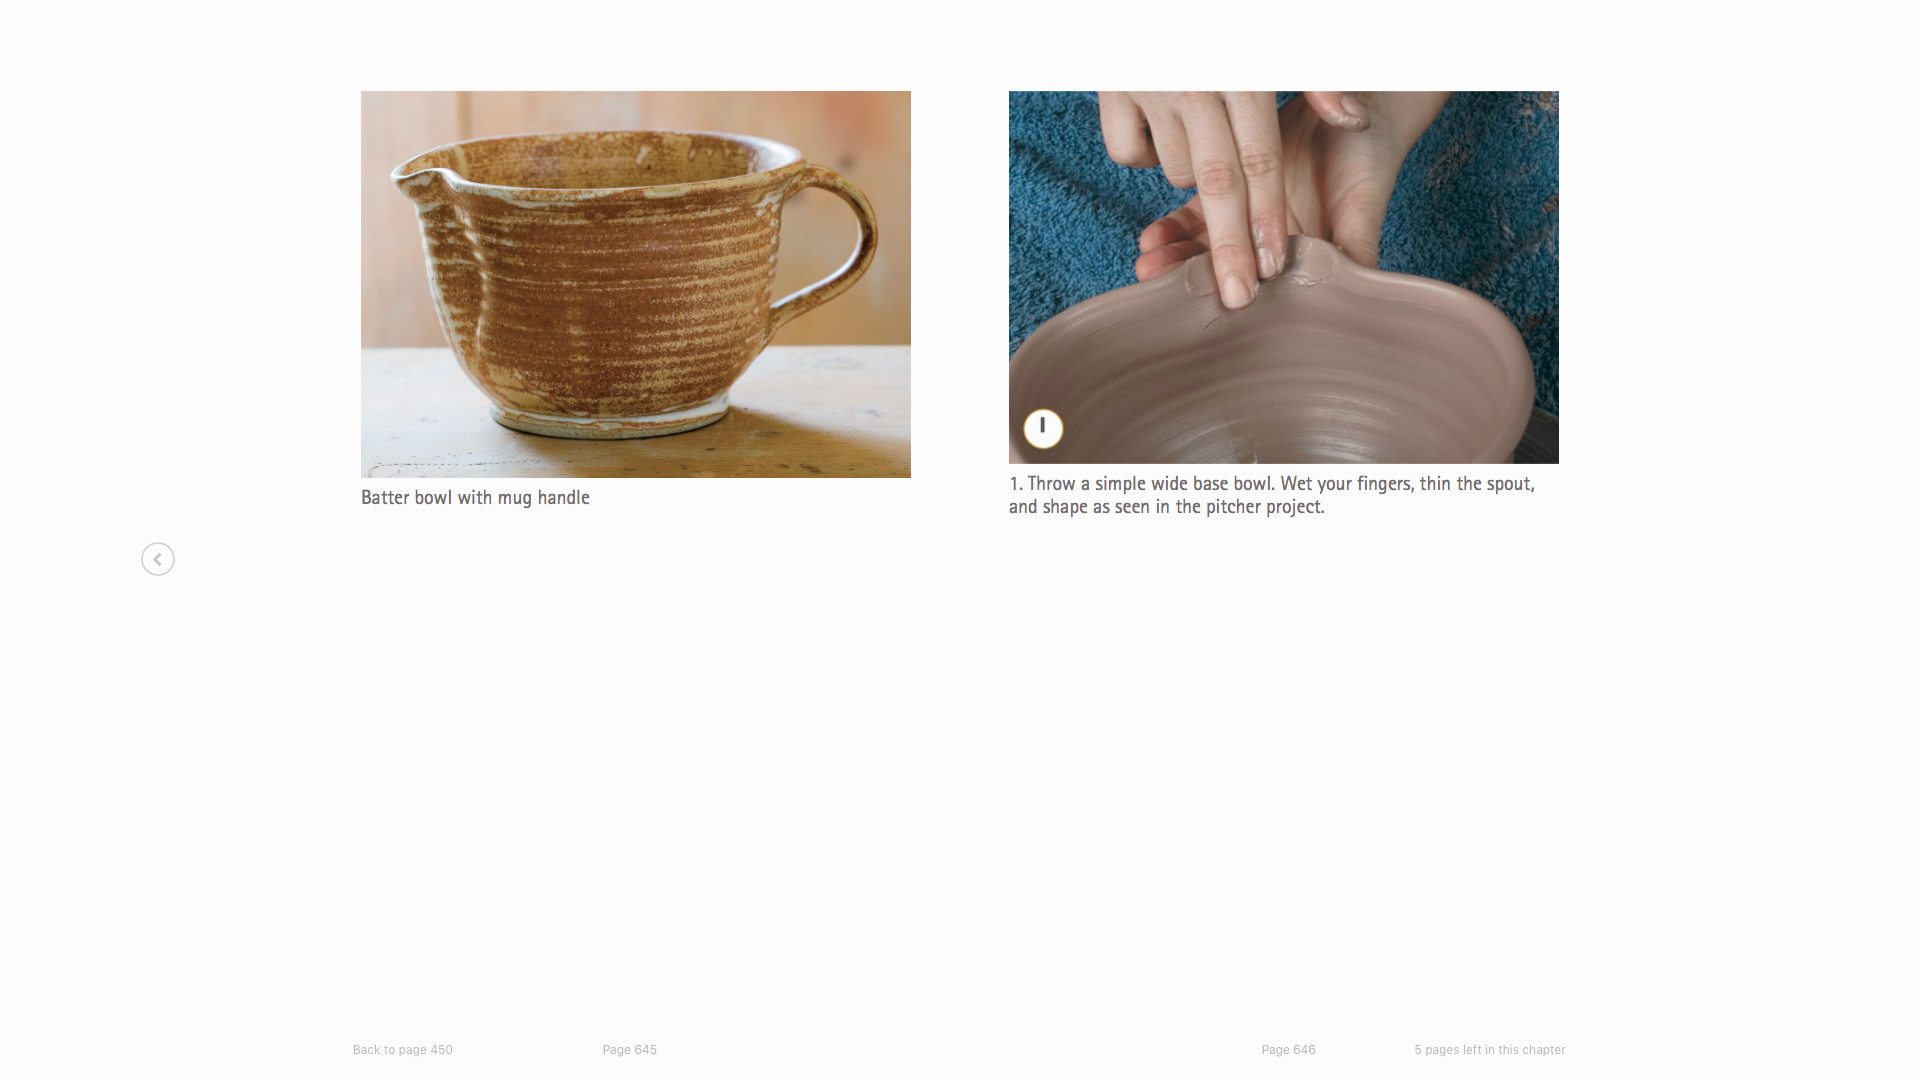Click the 'Batter bowl with mug handle' caption
The width and height of the screenshot is (1920, 1080).
click(476, 498)
